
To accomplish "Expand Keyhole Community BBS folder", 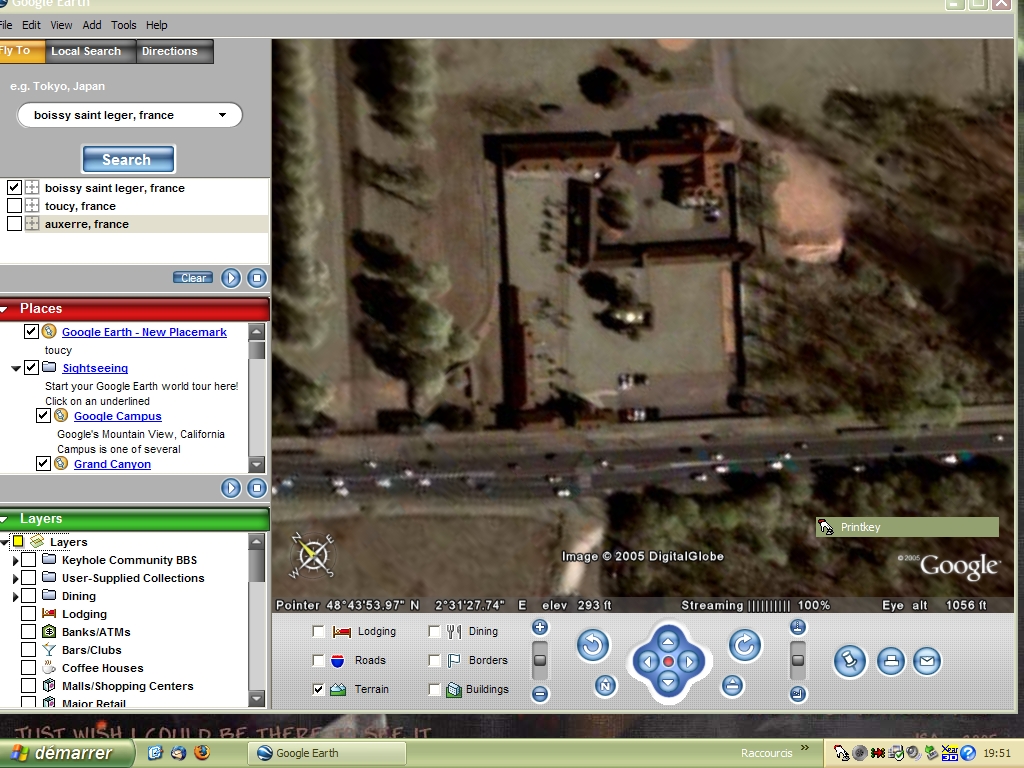I will pyautogui.click(x=16, y=560).
